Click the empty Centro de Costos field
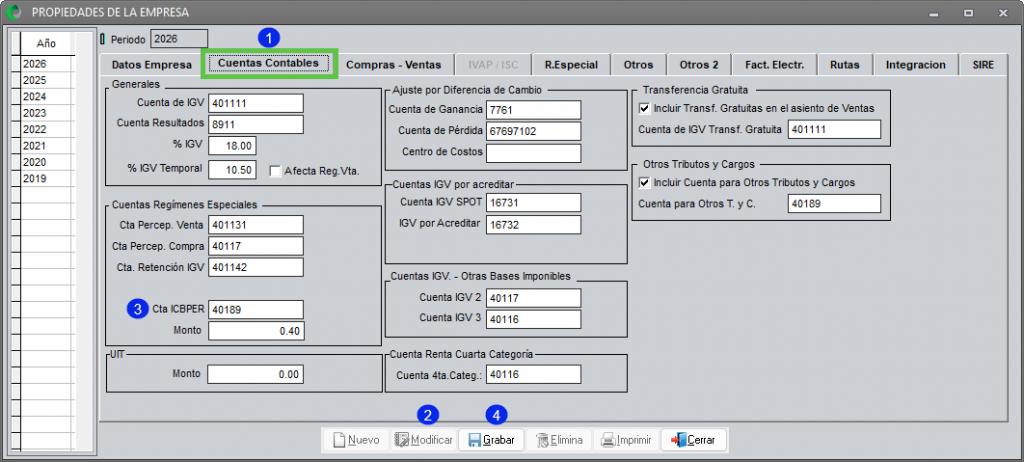 click(534, 153)
